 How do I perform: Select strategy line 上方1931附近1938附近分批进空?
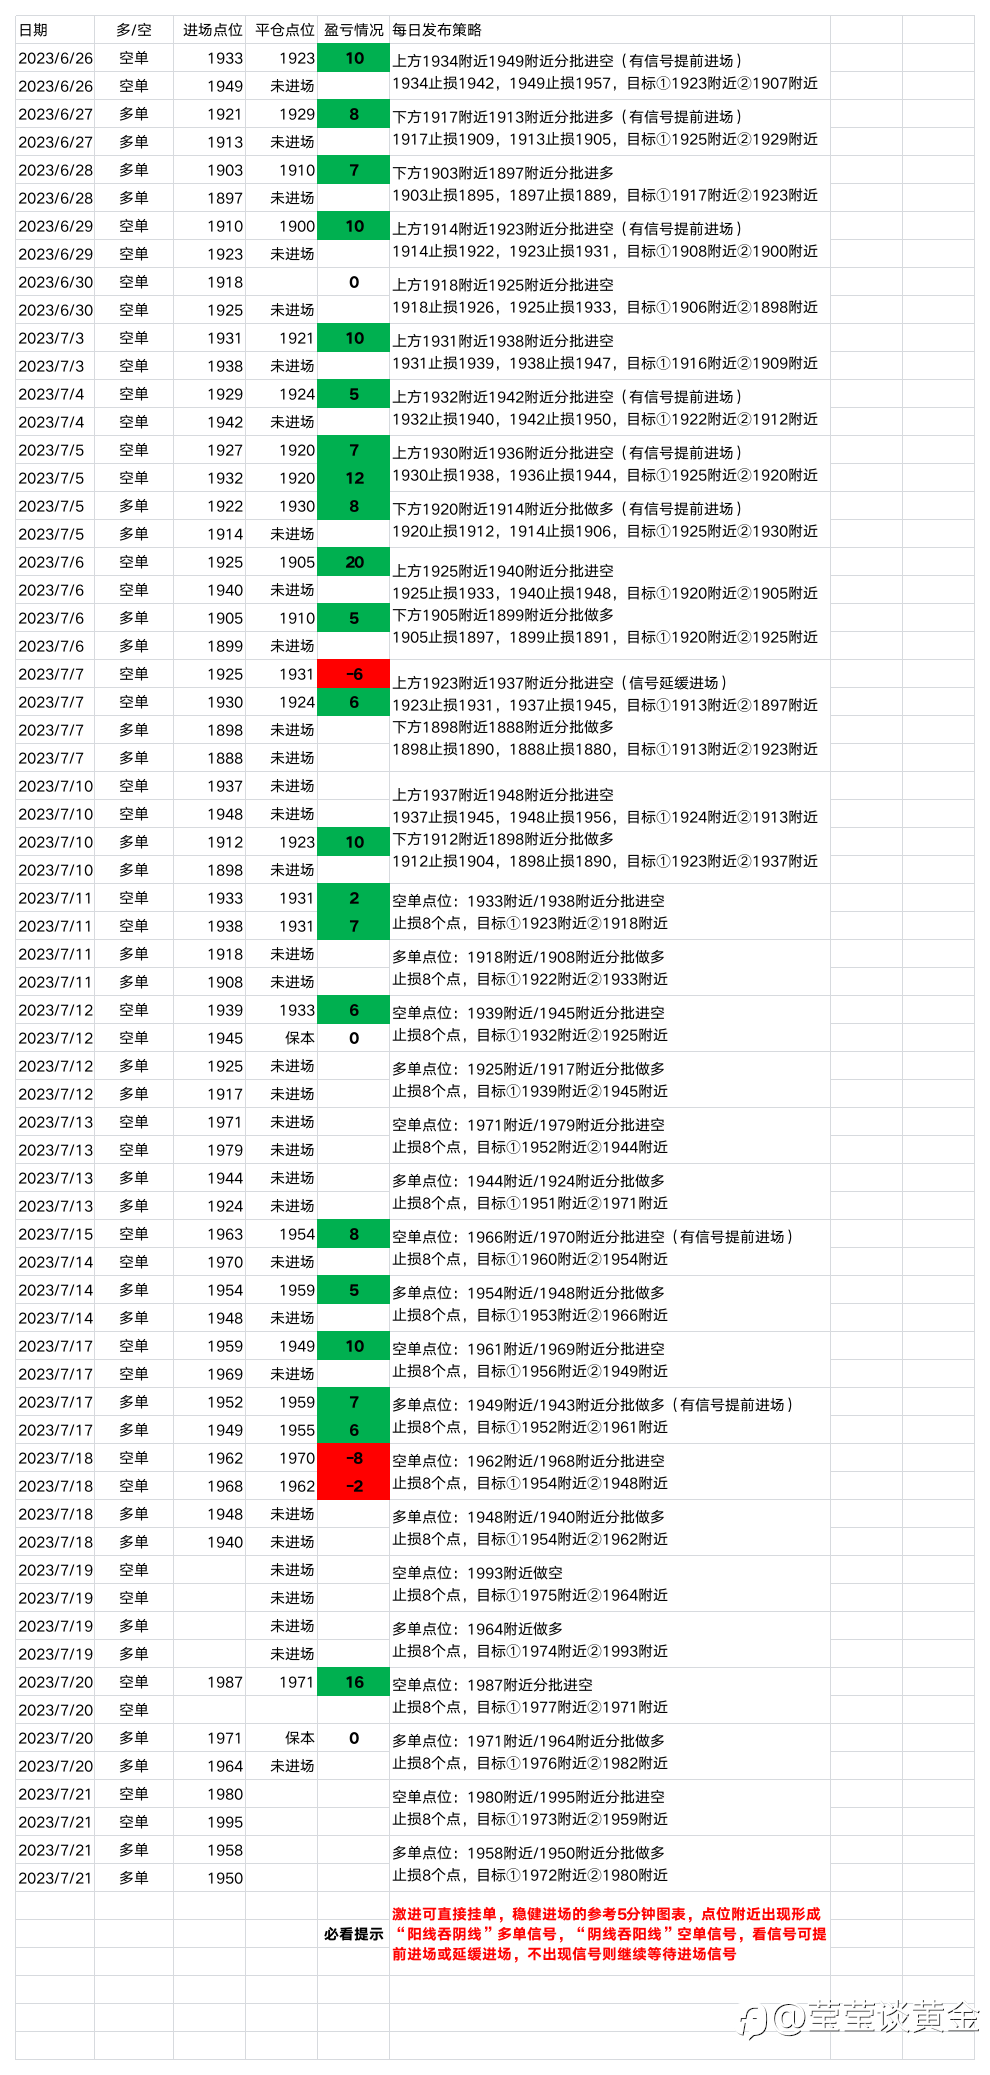503,341
